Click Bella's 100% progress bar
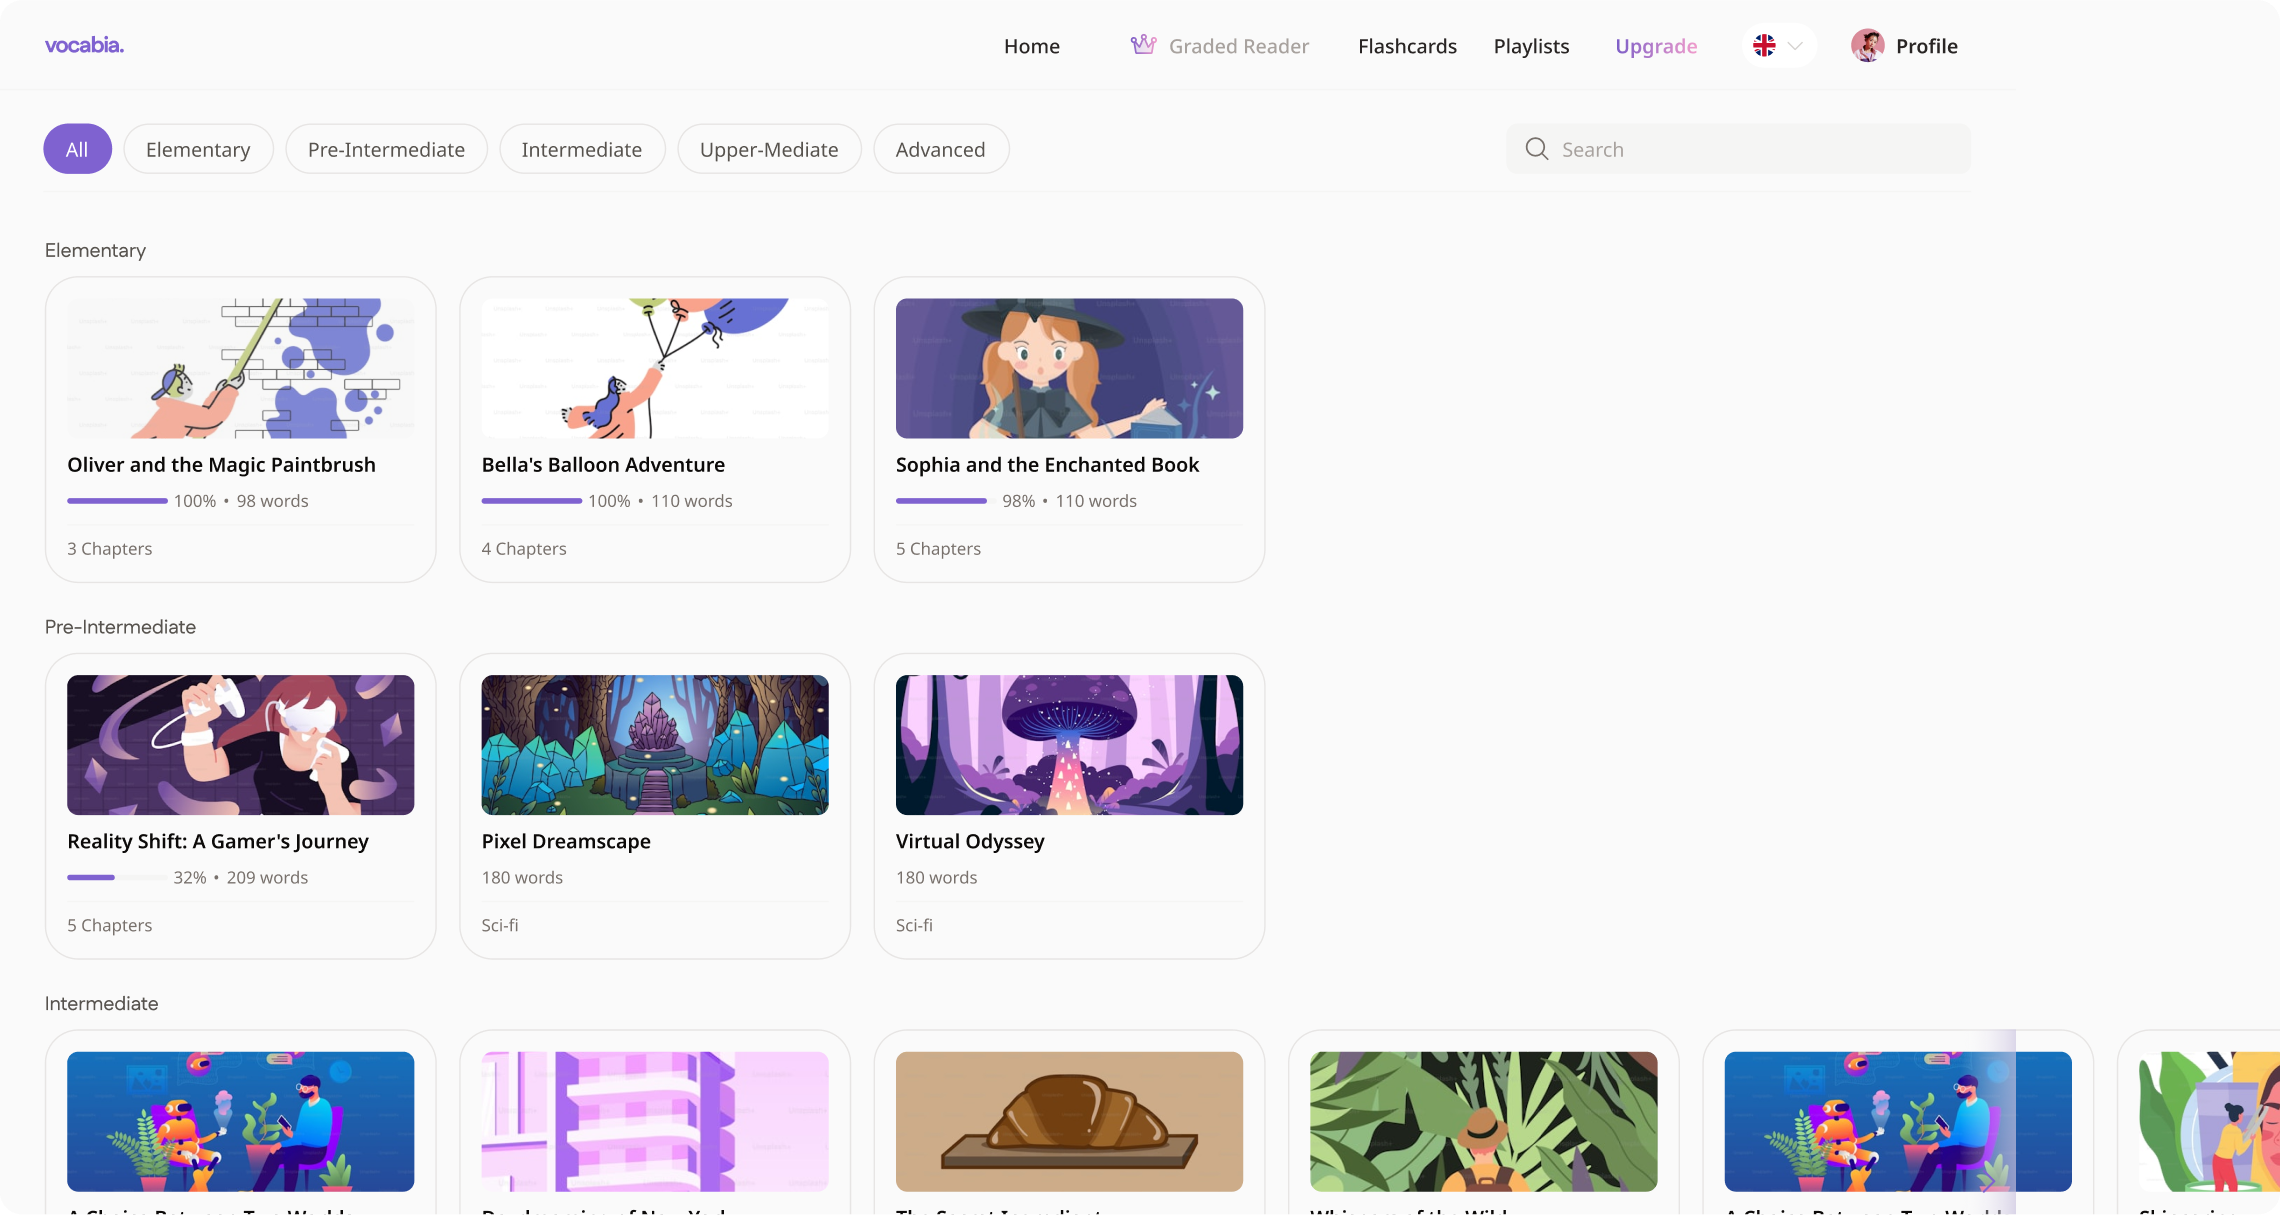The image size is (2280, 1215). (531, 500)
